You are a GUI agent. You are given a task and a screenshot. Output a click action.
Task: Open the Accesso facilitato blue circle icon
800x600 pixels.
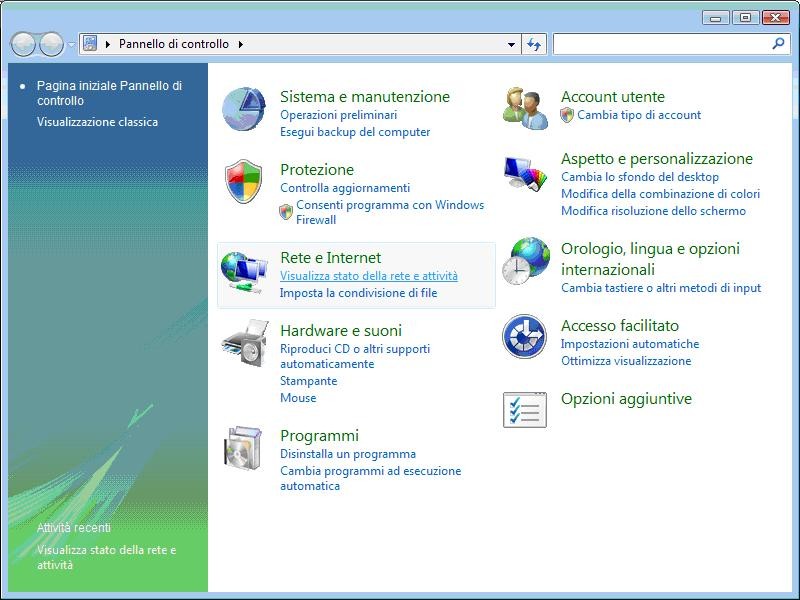tap(524, 336)
